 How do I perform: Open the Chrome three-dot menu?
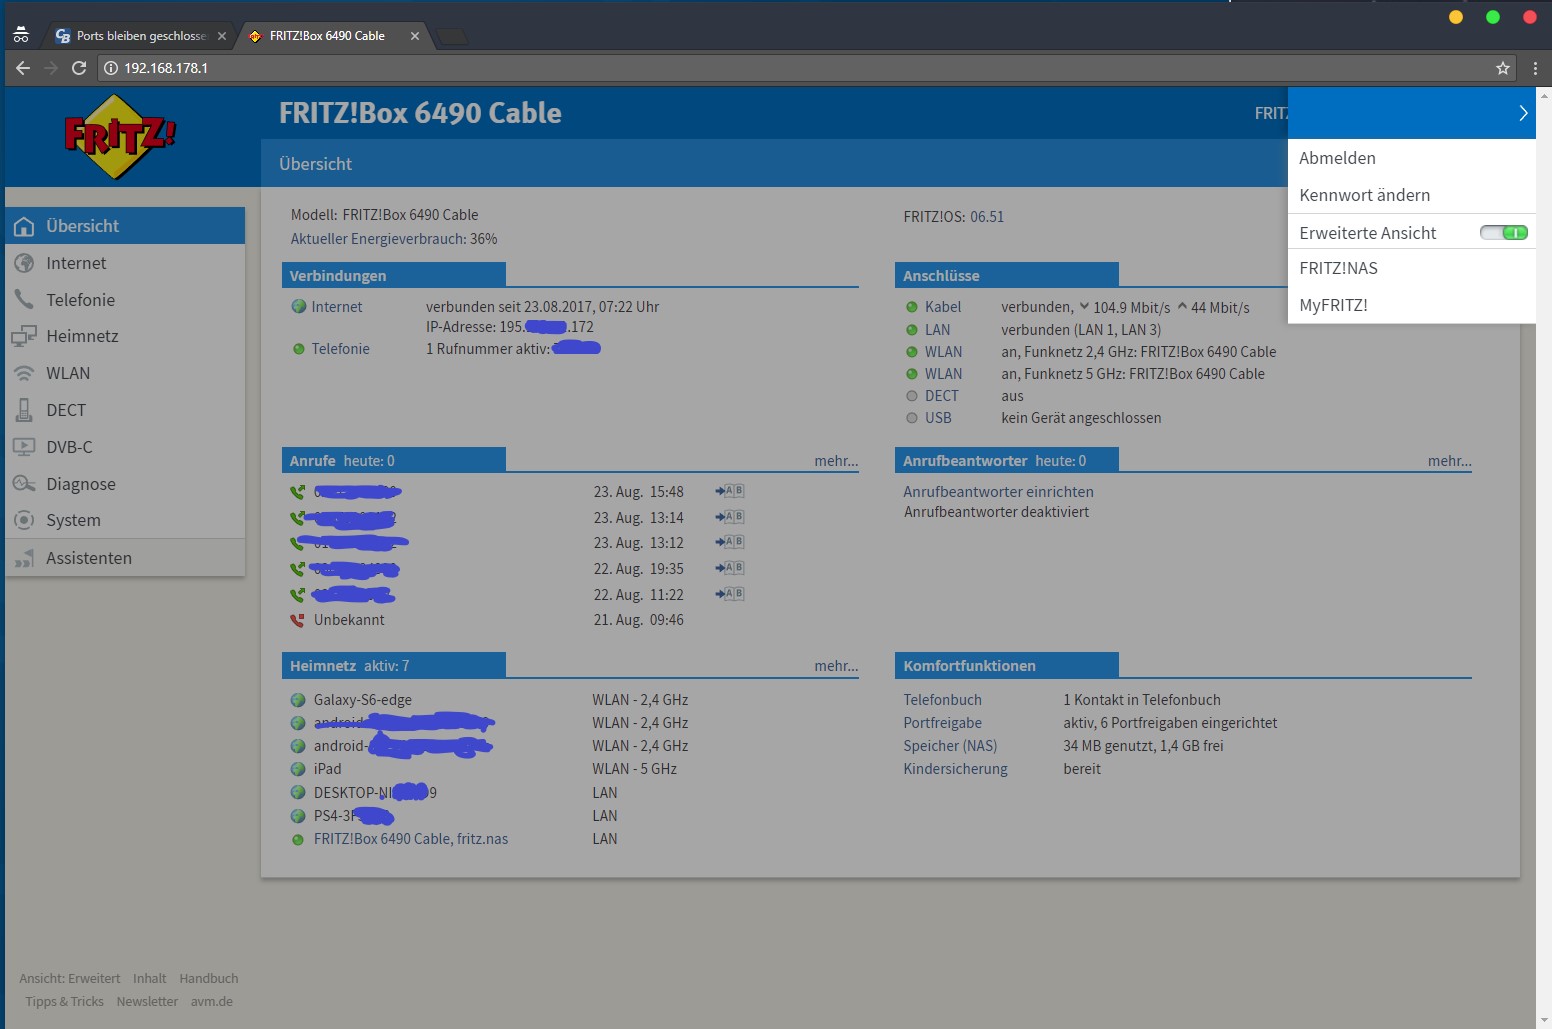[x=1535, y=68]
